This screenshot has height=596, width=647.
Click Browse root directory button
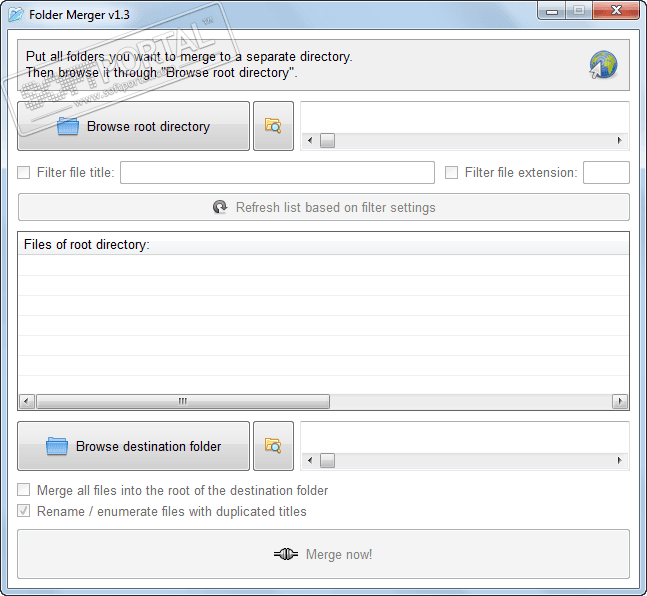(133, 126)
